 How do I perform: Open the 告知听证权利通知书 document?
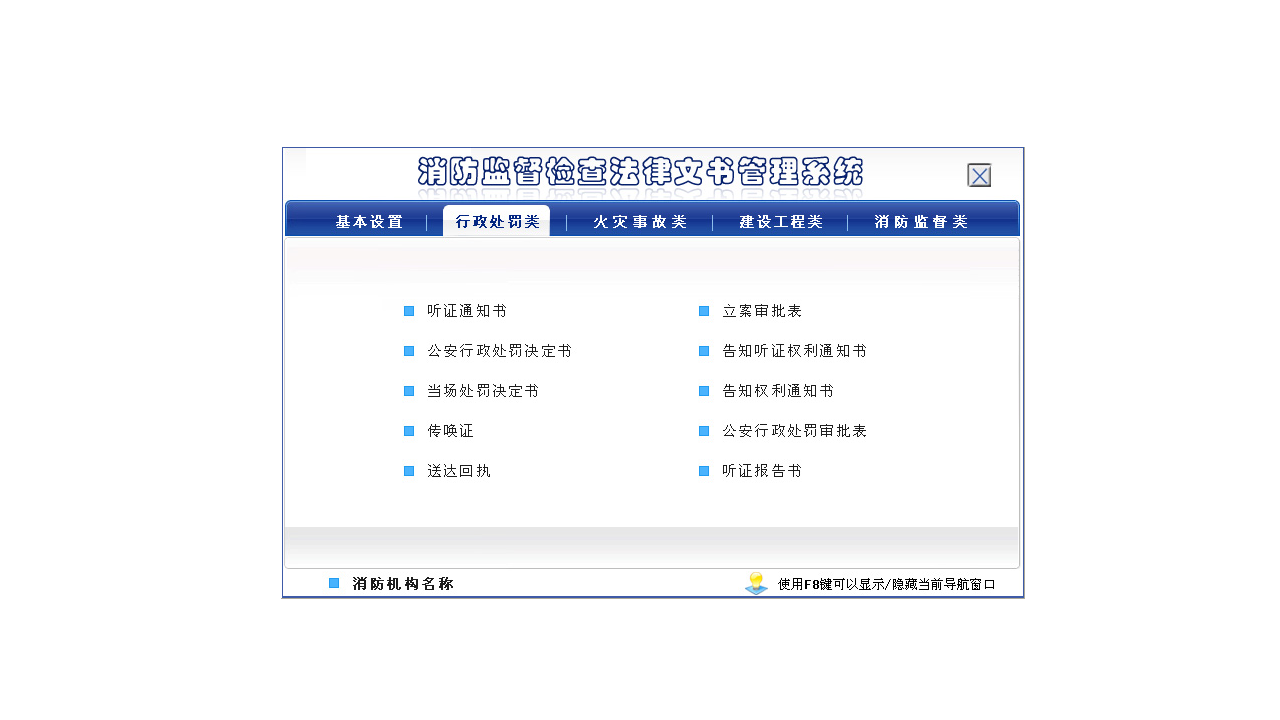[795, 351]
